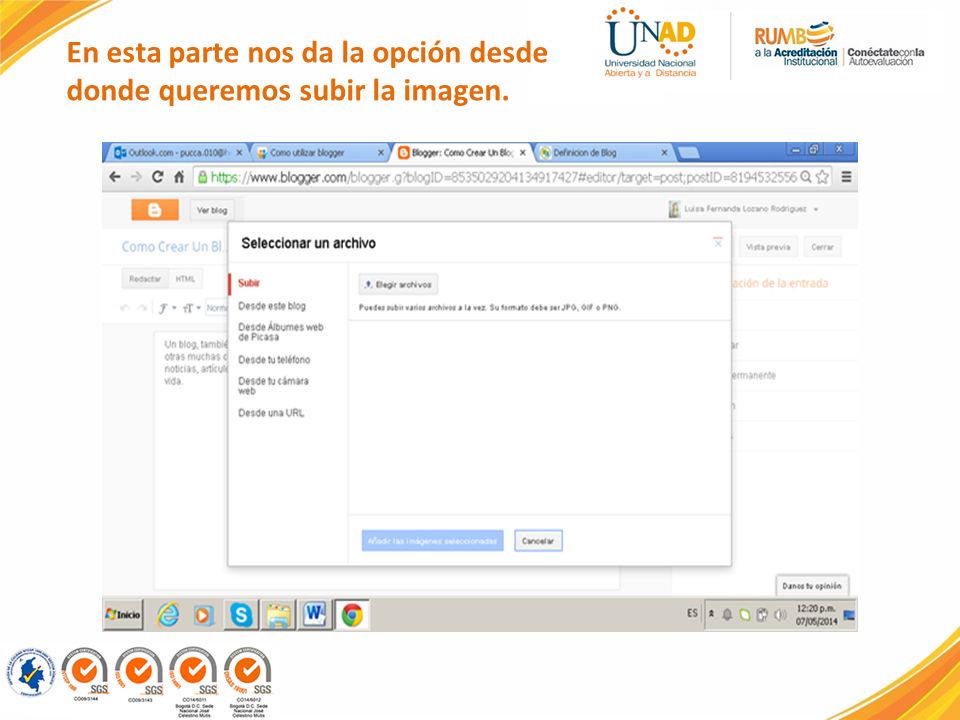Click the Danos tu opinión button
Screen dimensions: 960x720
(812, 586)
